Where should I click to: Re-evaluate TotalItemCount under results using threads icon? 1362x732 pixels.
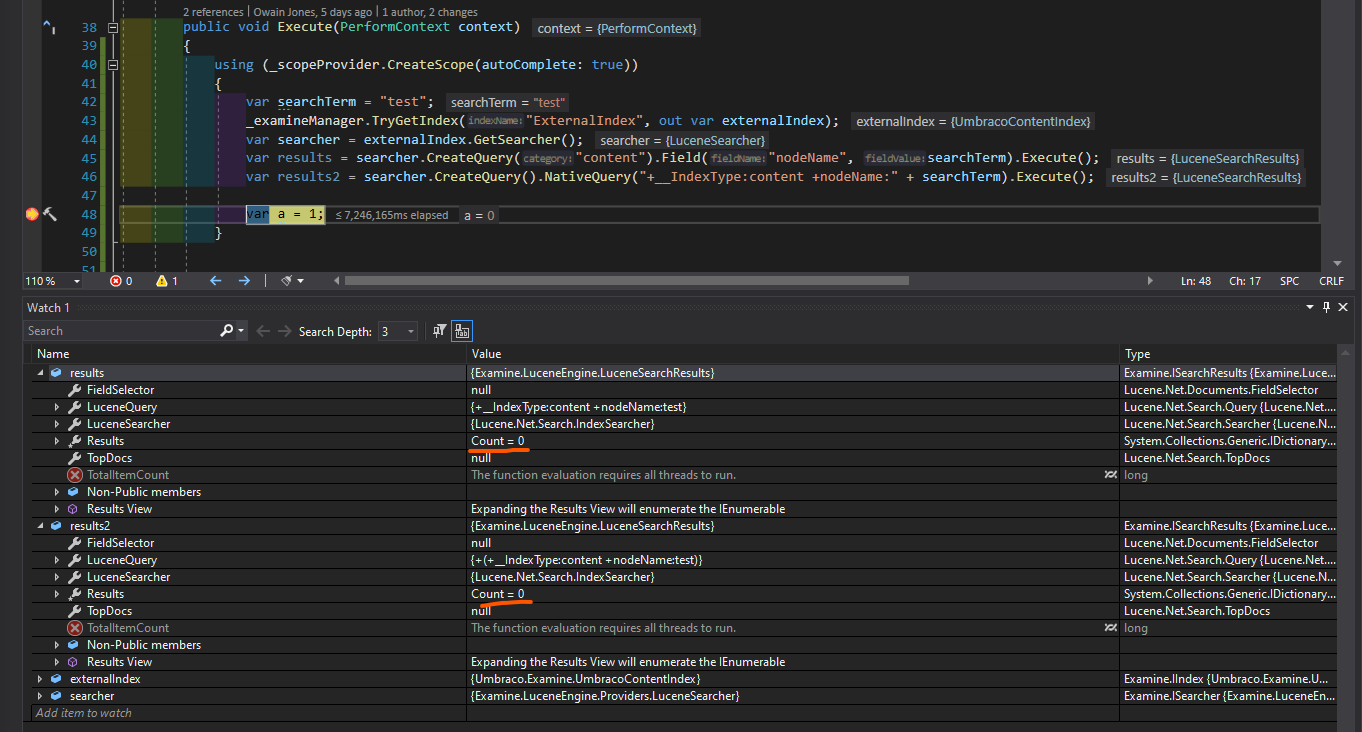1110,475
